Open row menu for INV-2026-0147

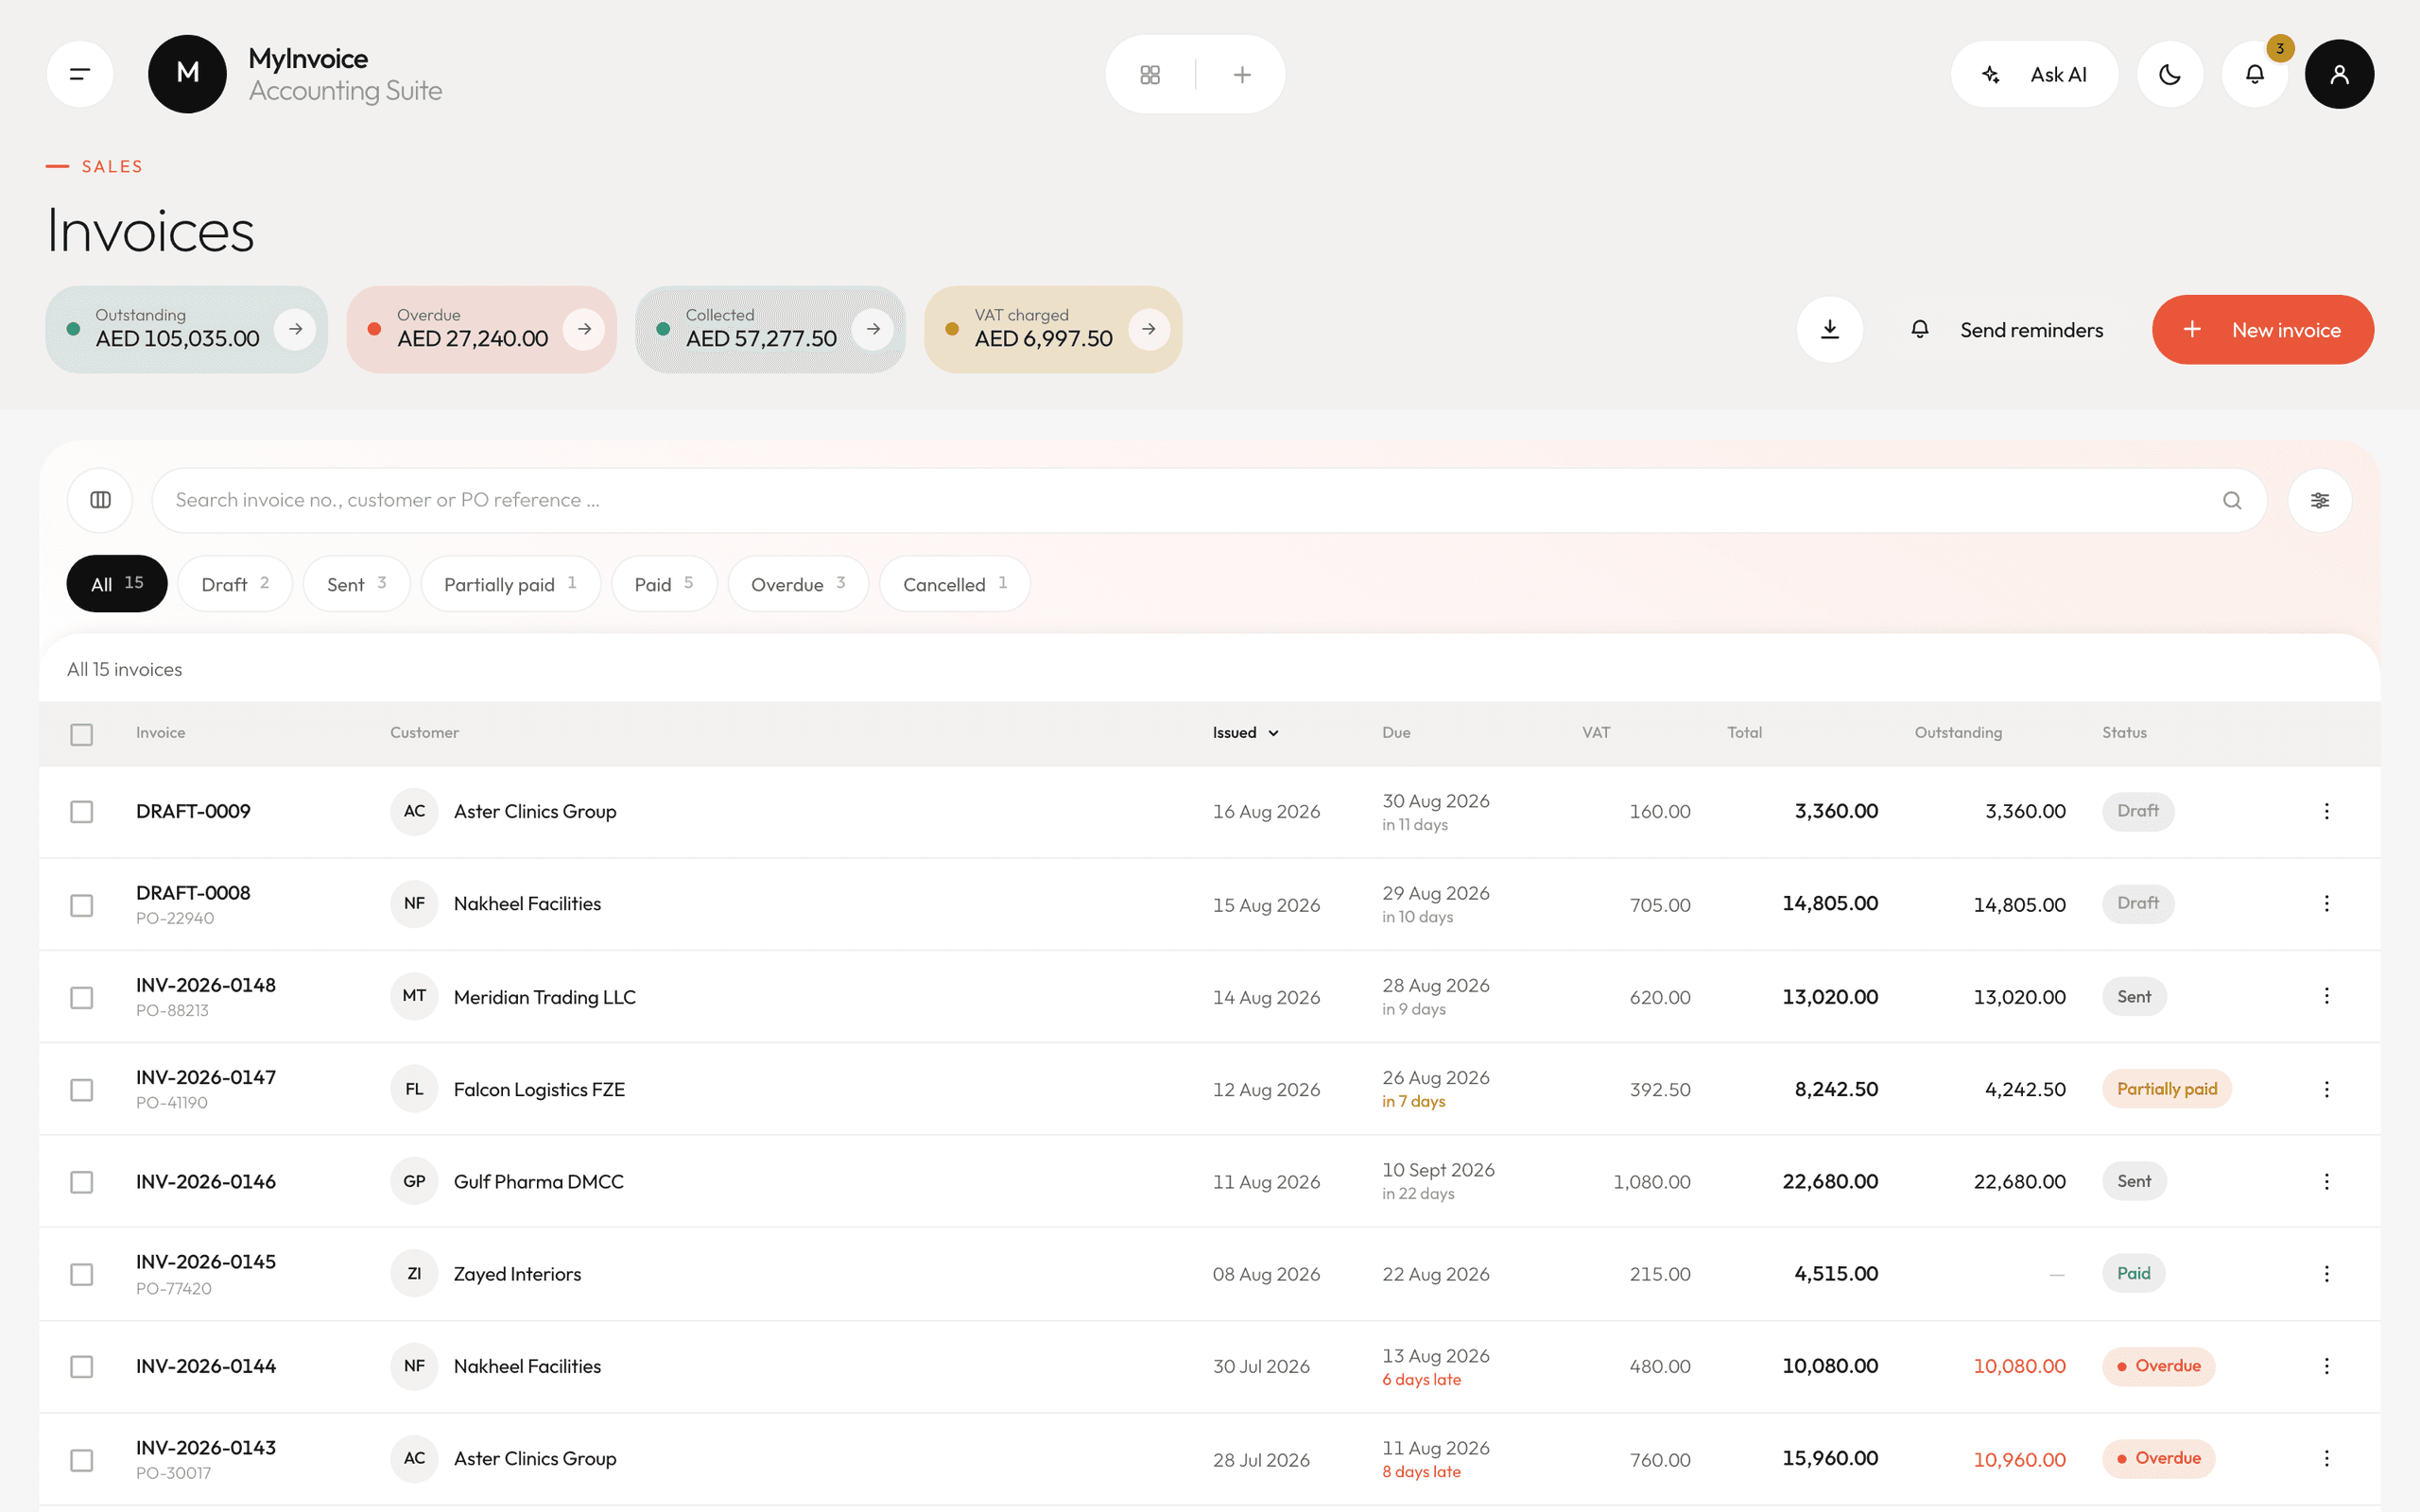tap(2327, 1089)
